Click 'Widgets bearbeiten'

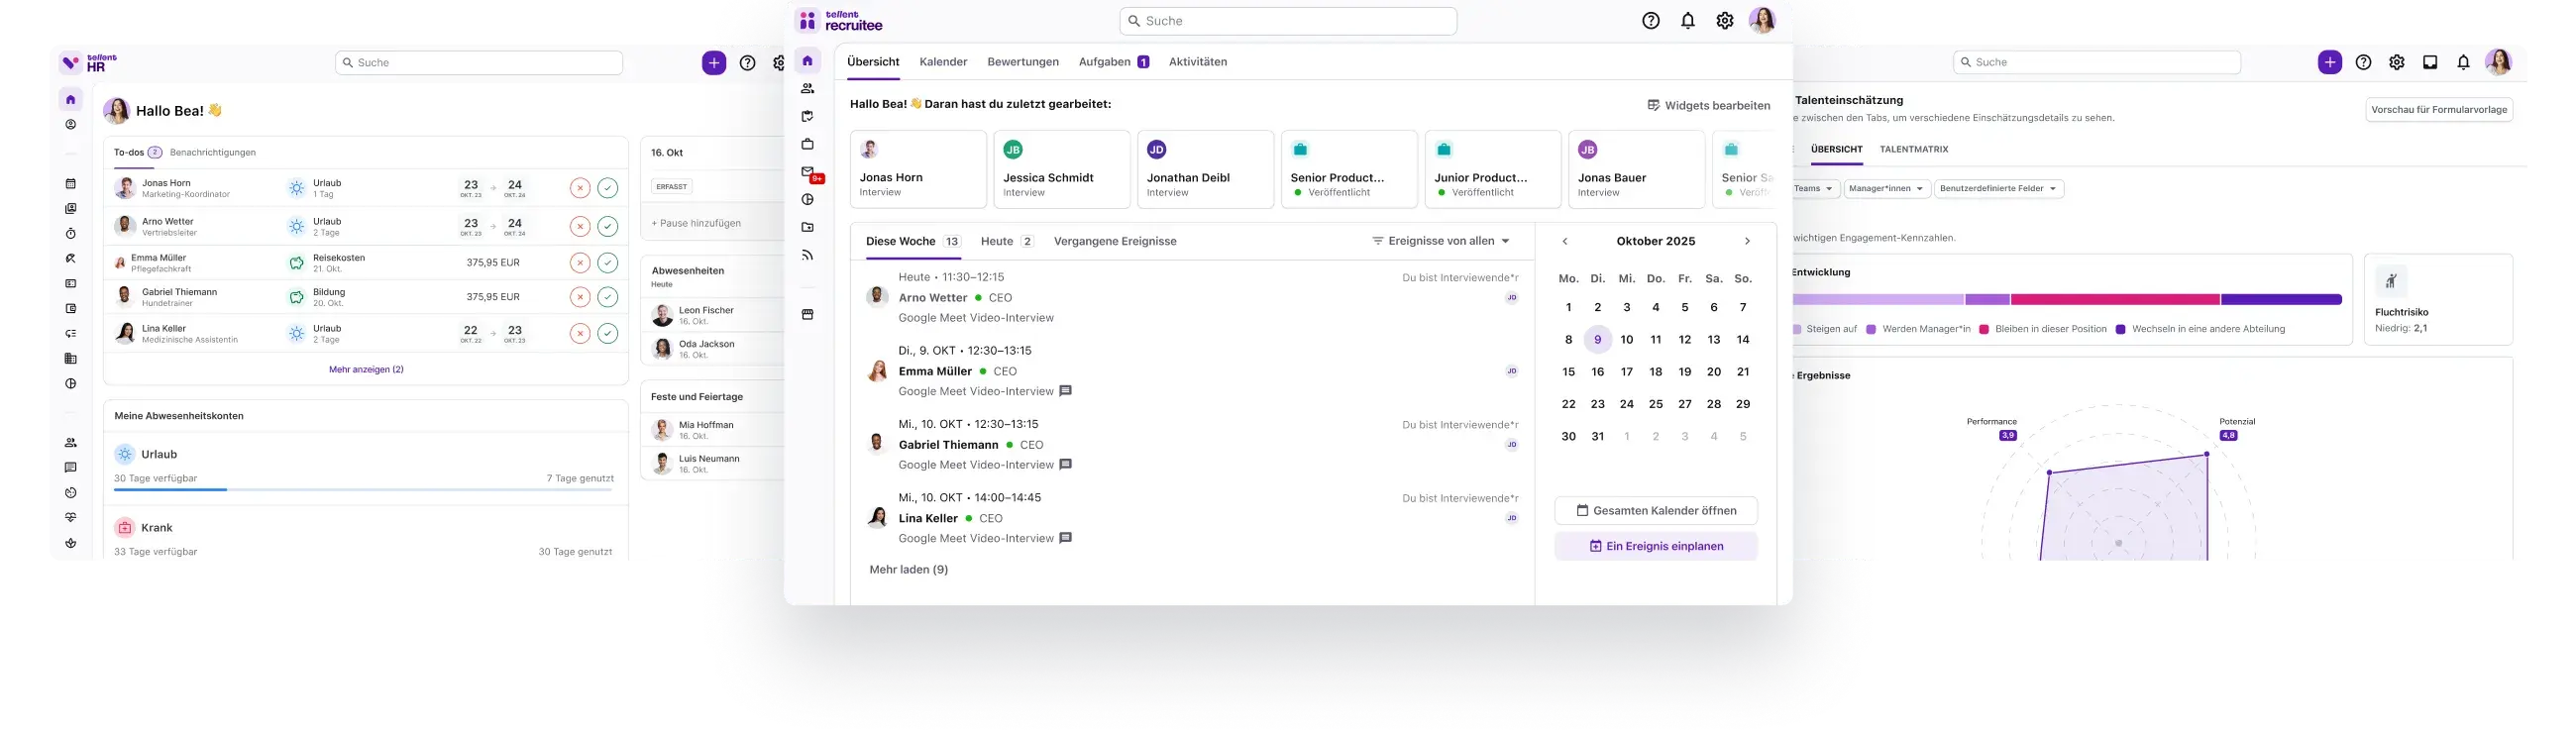coord(1708,105)
